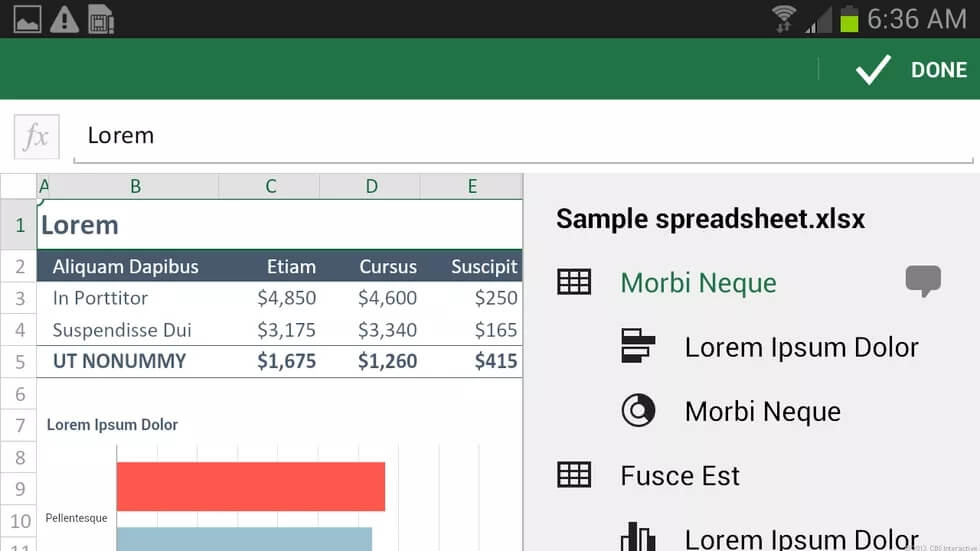Select the $3,340 cell
Screen dimensions: 980x551
click(370, 330)
